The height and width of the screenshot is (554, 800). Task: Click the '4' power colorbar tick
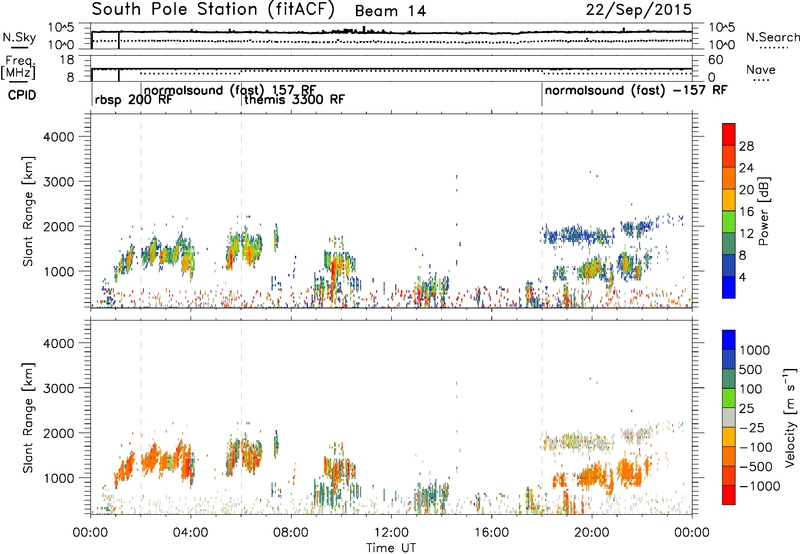coord(743,278)
